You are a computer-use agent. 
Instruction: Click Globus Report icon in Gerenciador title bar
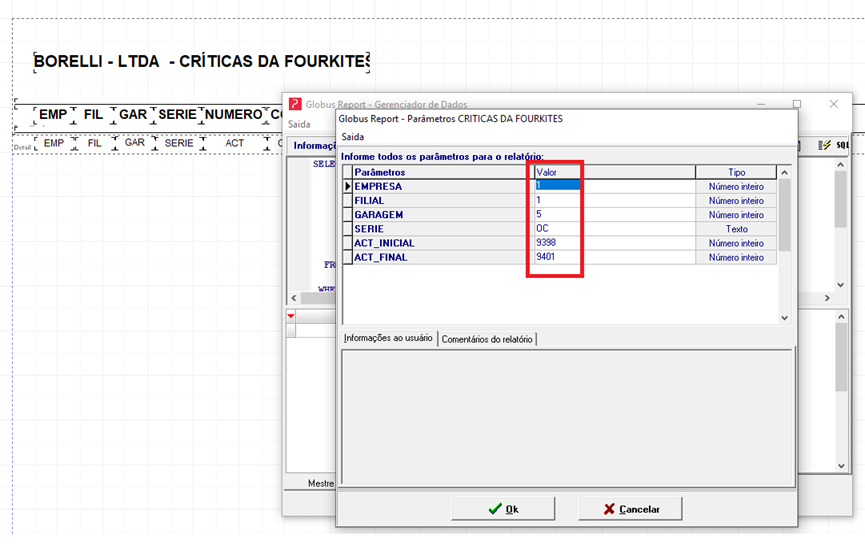tap(295, 104)
